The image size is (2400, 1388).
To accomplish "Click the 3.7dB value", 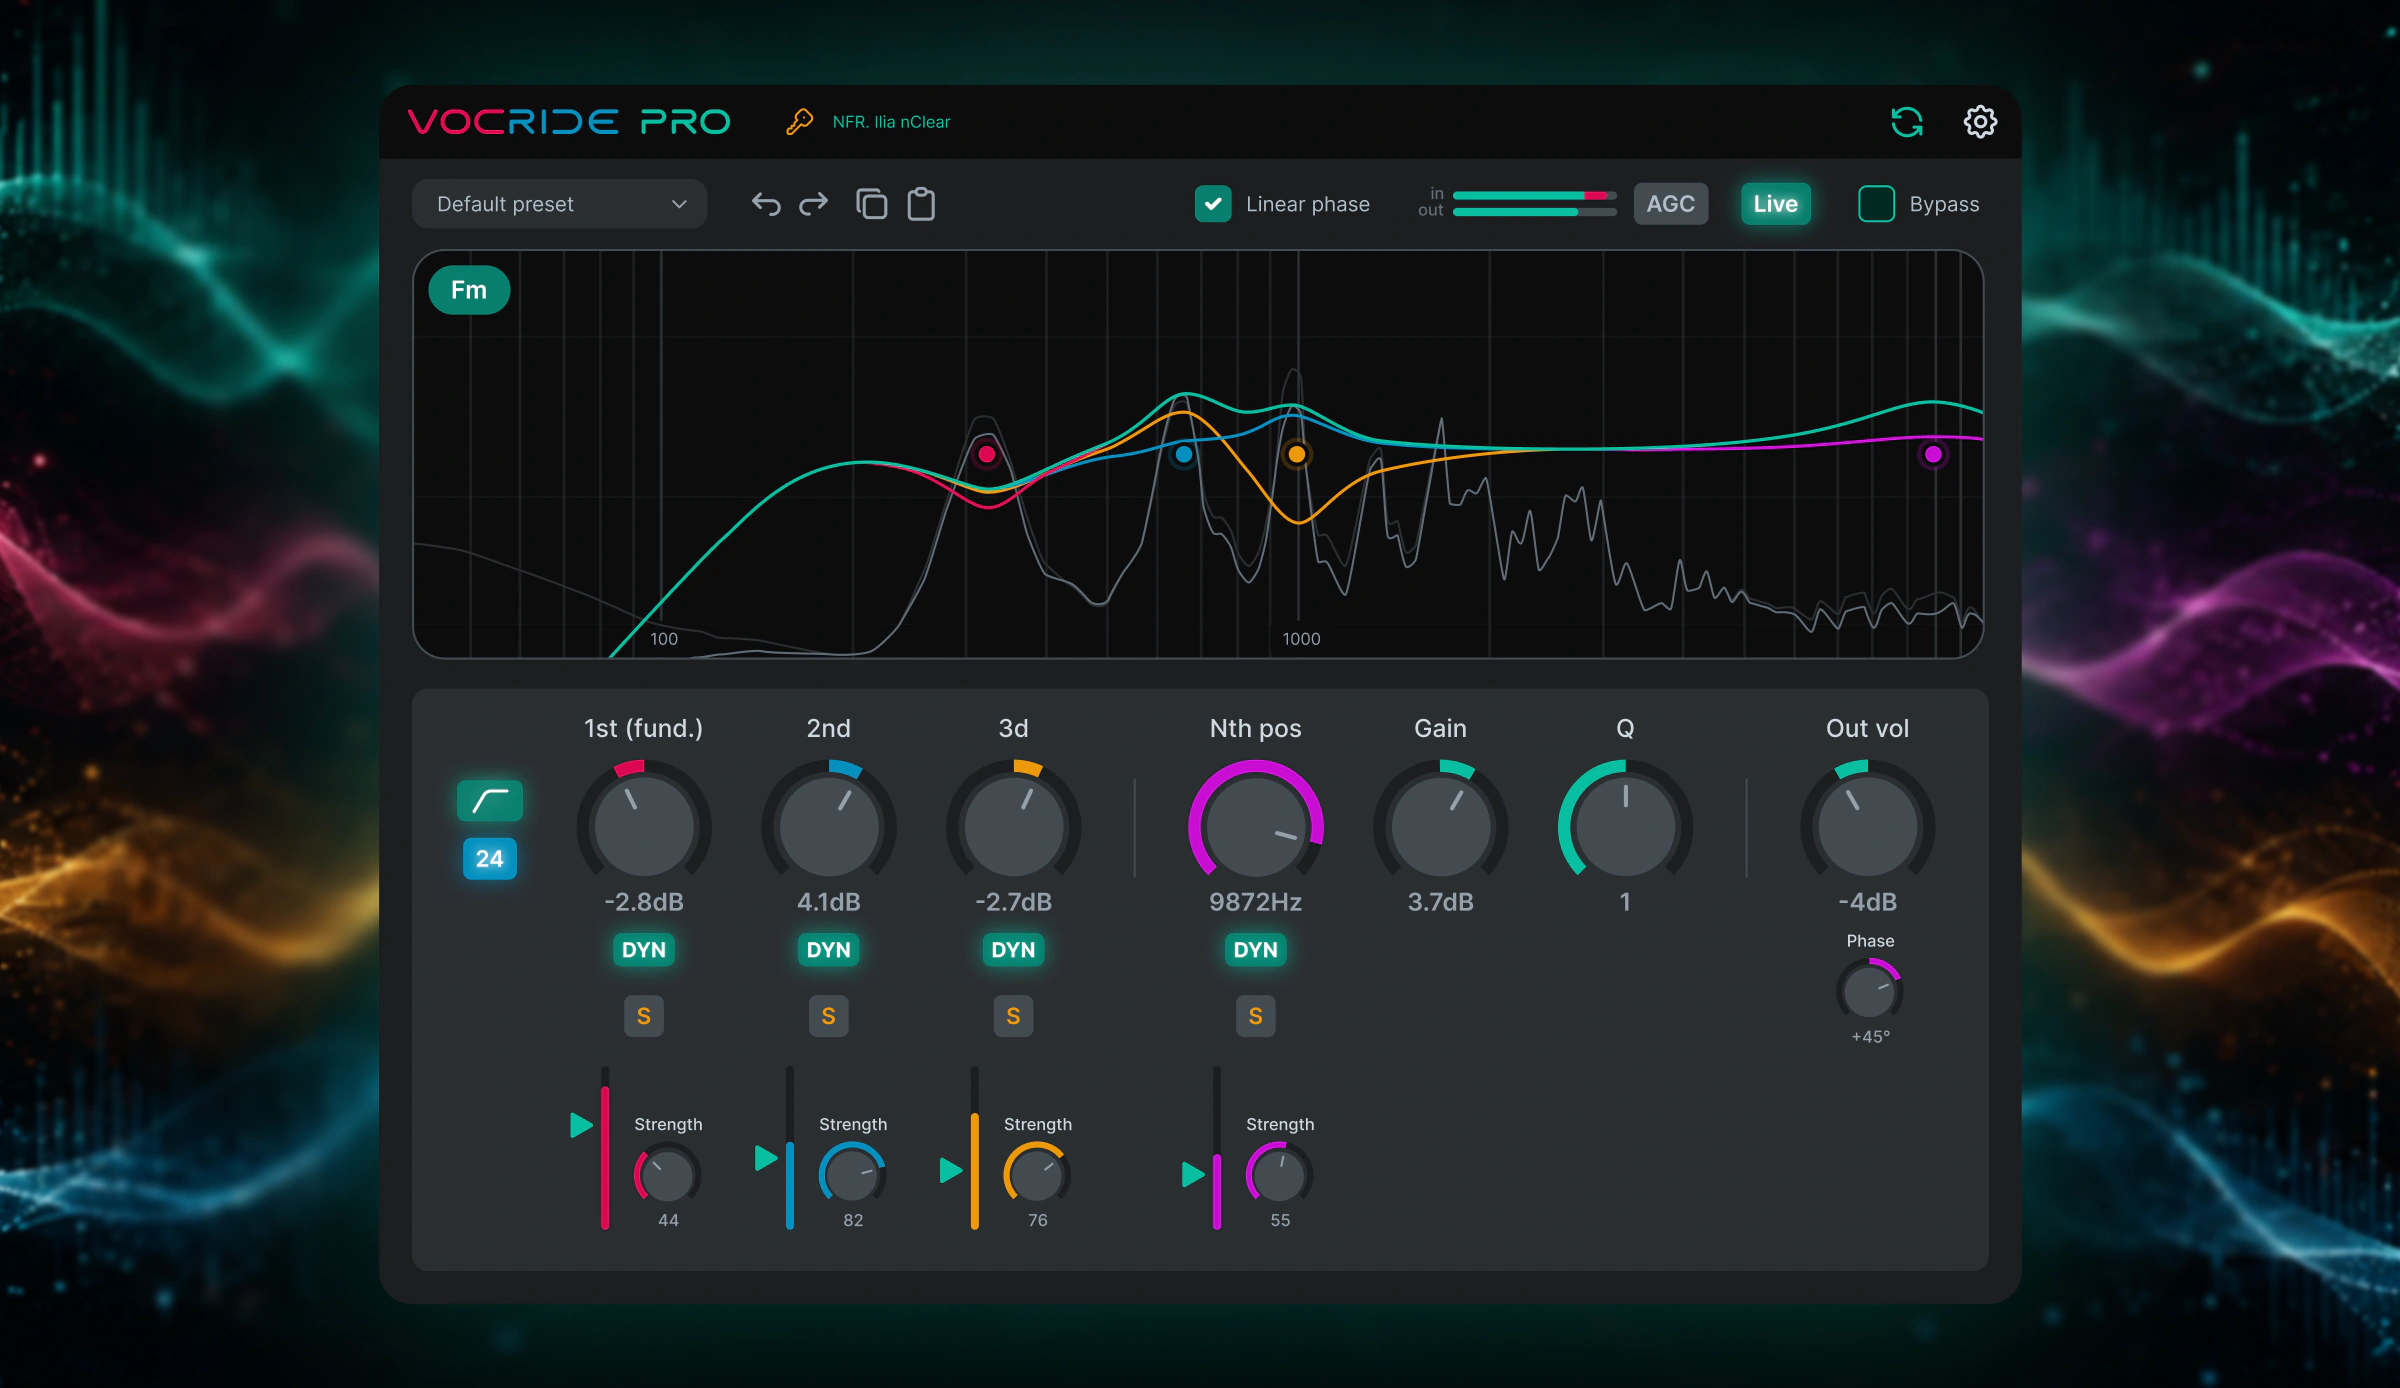I will point(1440,902).
